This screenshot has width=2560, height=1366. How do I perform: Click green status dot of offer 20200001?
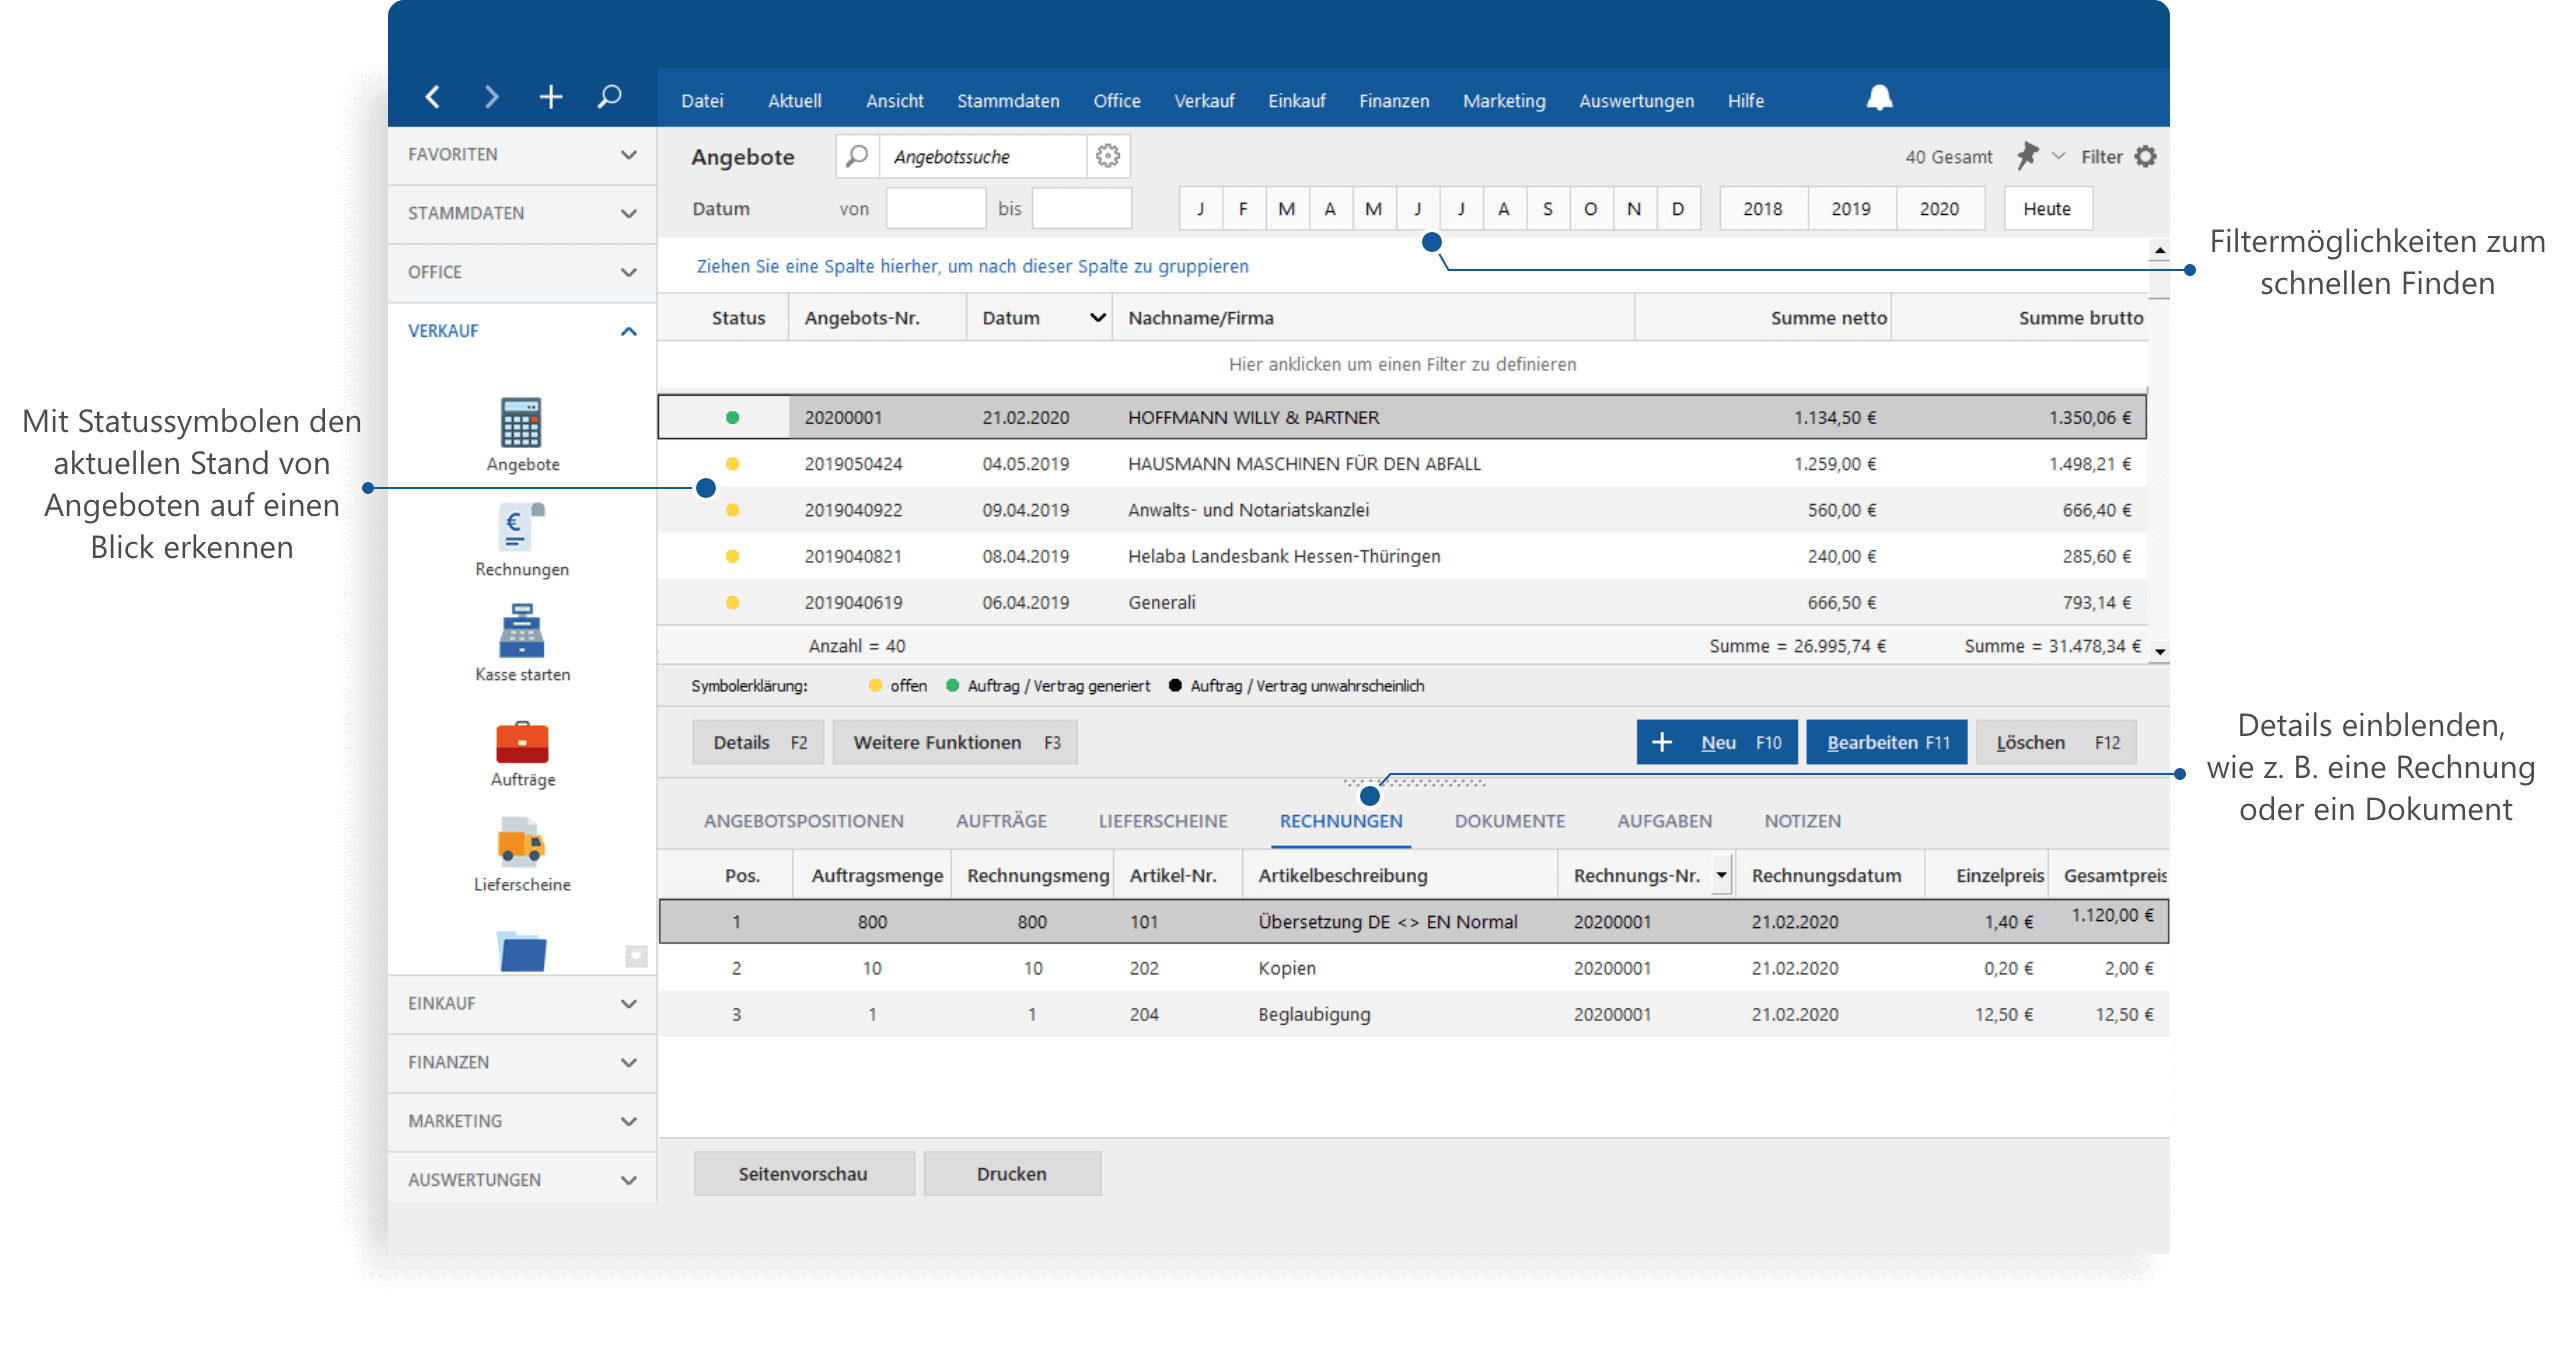[732, 418]
